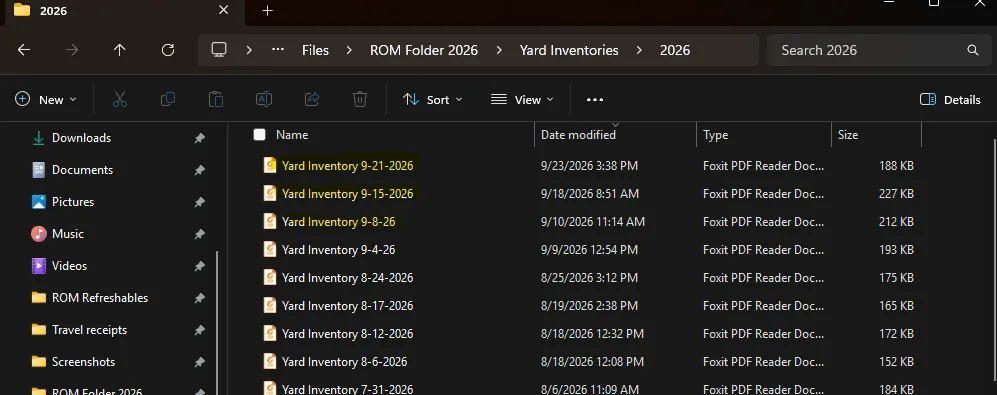The width and height of the screenshot is (997, 395).
Task: Sort by the Size column header
Action: pyautogui.click(x=848, y=135)
